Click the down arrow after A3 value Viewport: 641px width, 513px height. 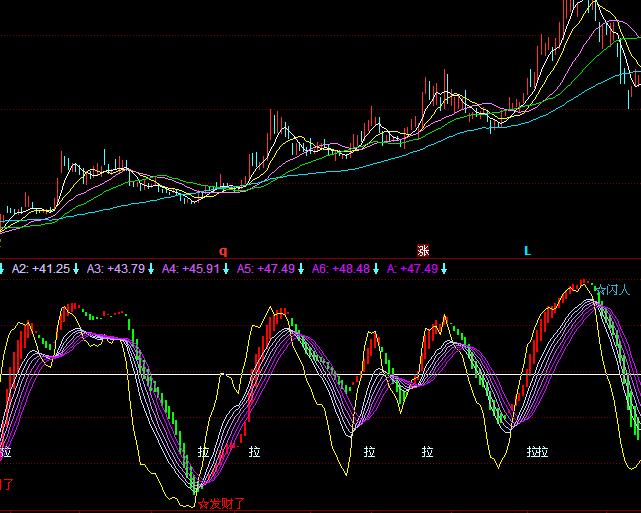(x=151, y=269)
